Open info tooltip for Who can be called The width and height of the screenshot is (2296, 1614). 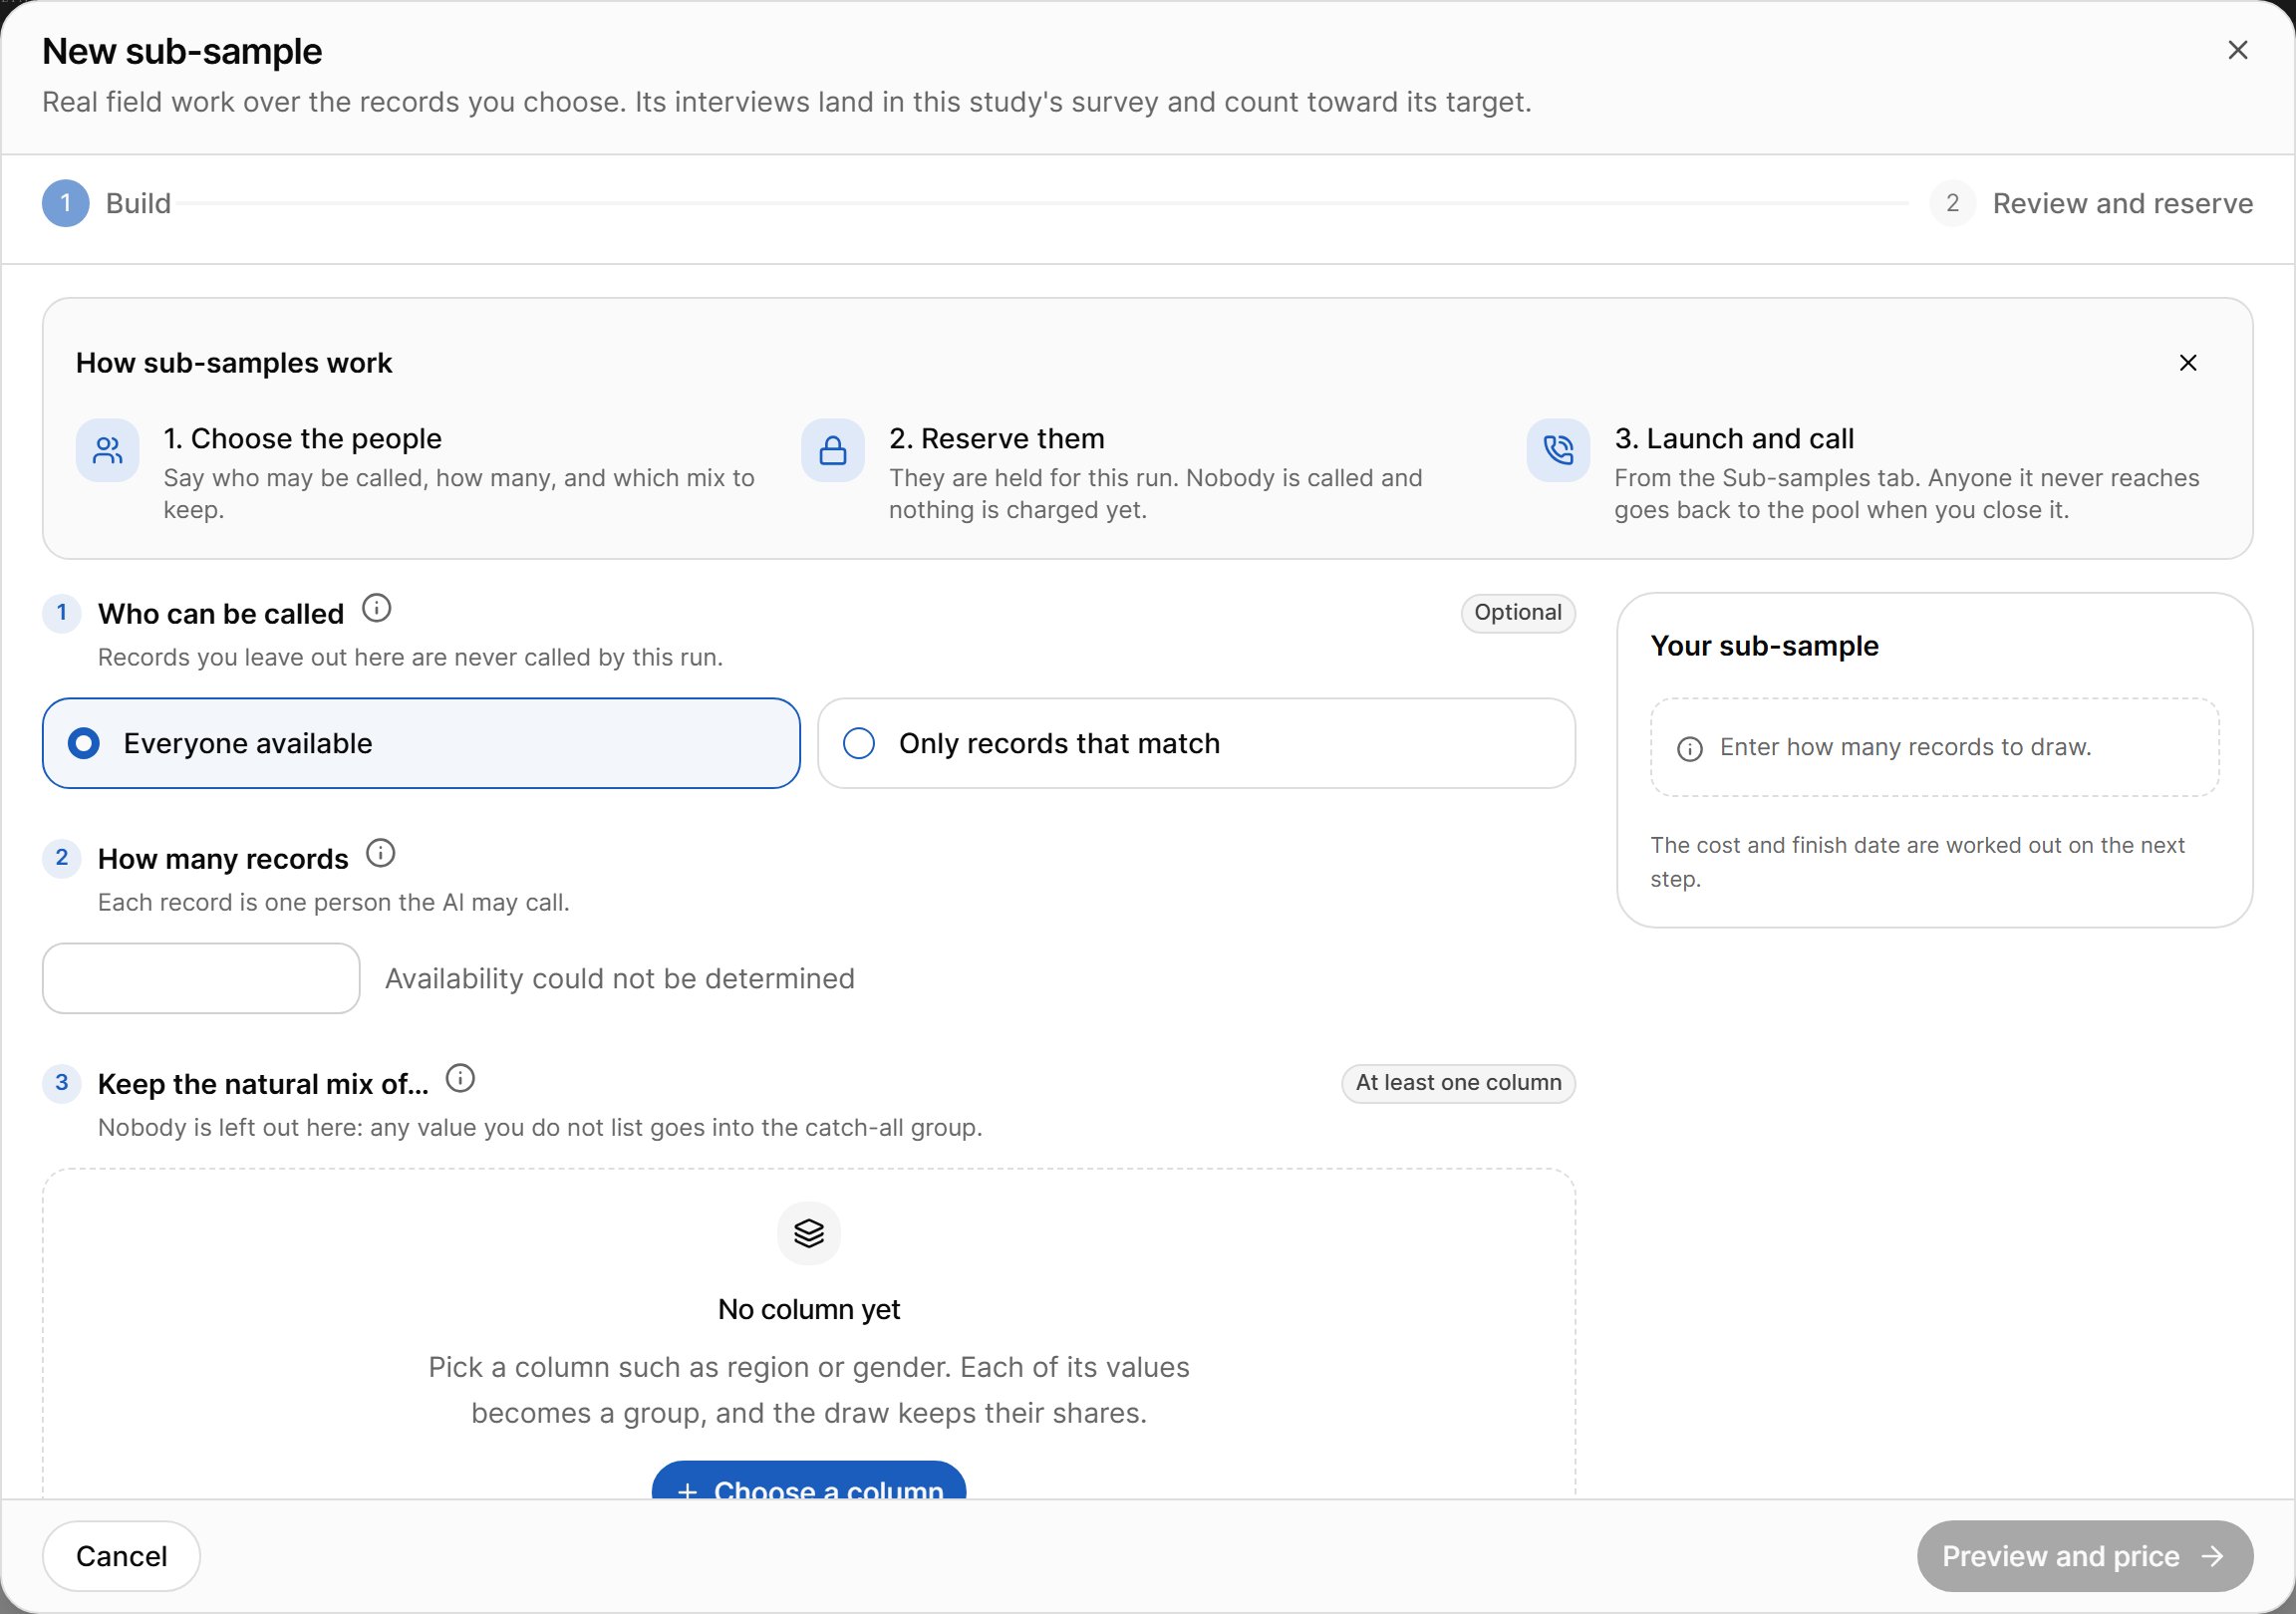coord(376,608)
